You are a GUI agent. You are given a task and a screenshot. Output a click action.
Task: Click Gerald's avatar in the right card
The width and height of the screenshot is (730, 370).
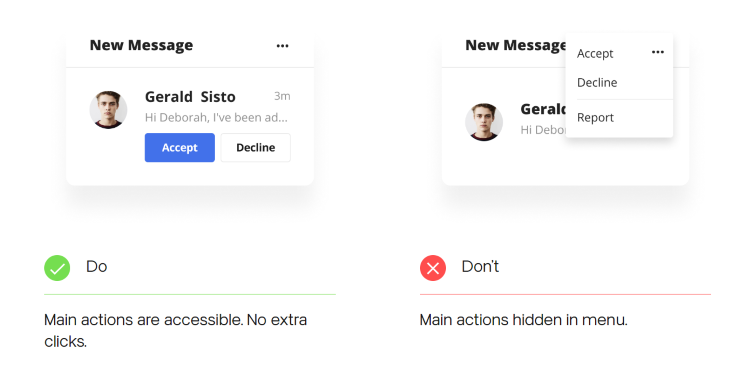pos(484,122)
